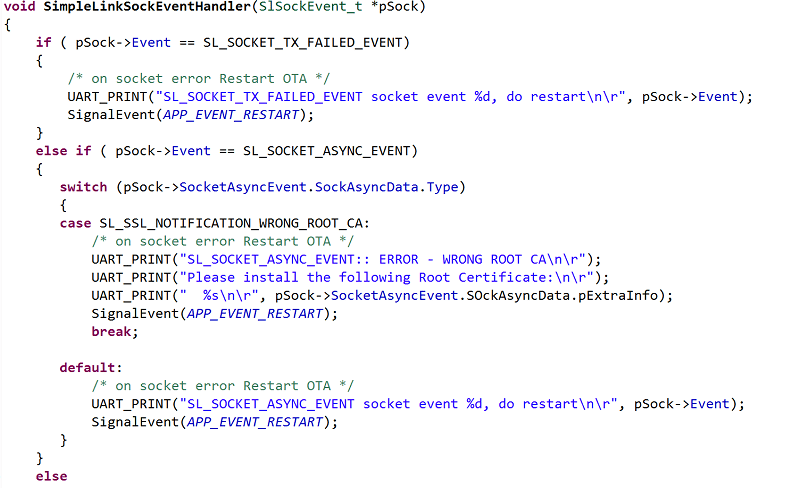Click the void return type keyword
The width and height of the screenshot is (800, 488).
20,8
